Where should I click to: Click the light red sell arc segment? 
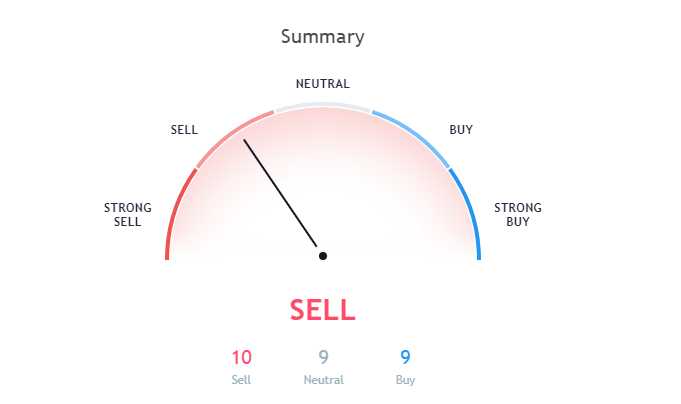pyautogui.click(x=231, y=136)
